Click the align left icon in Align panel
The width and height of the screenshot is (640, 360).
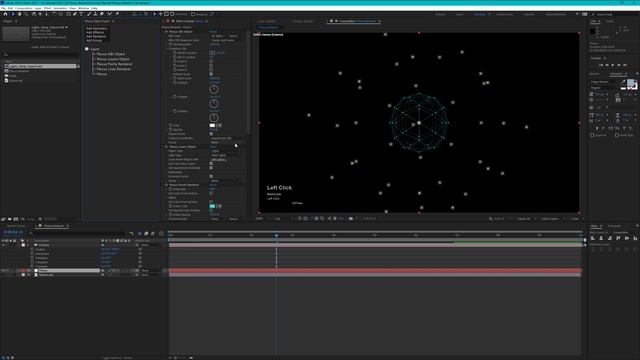pos(593,238)
